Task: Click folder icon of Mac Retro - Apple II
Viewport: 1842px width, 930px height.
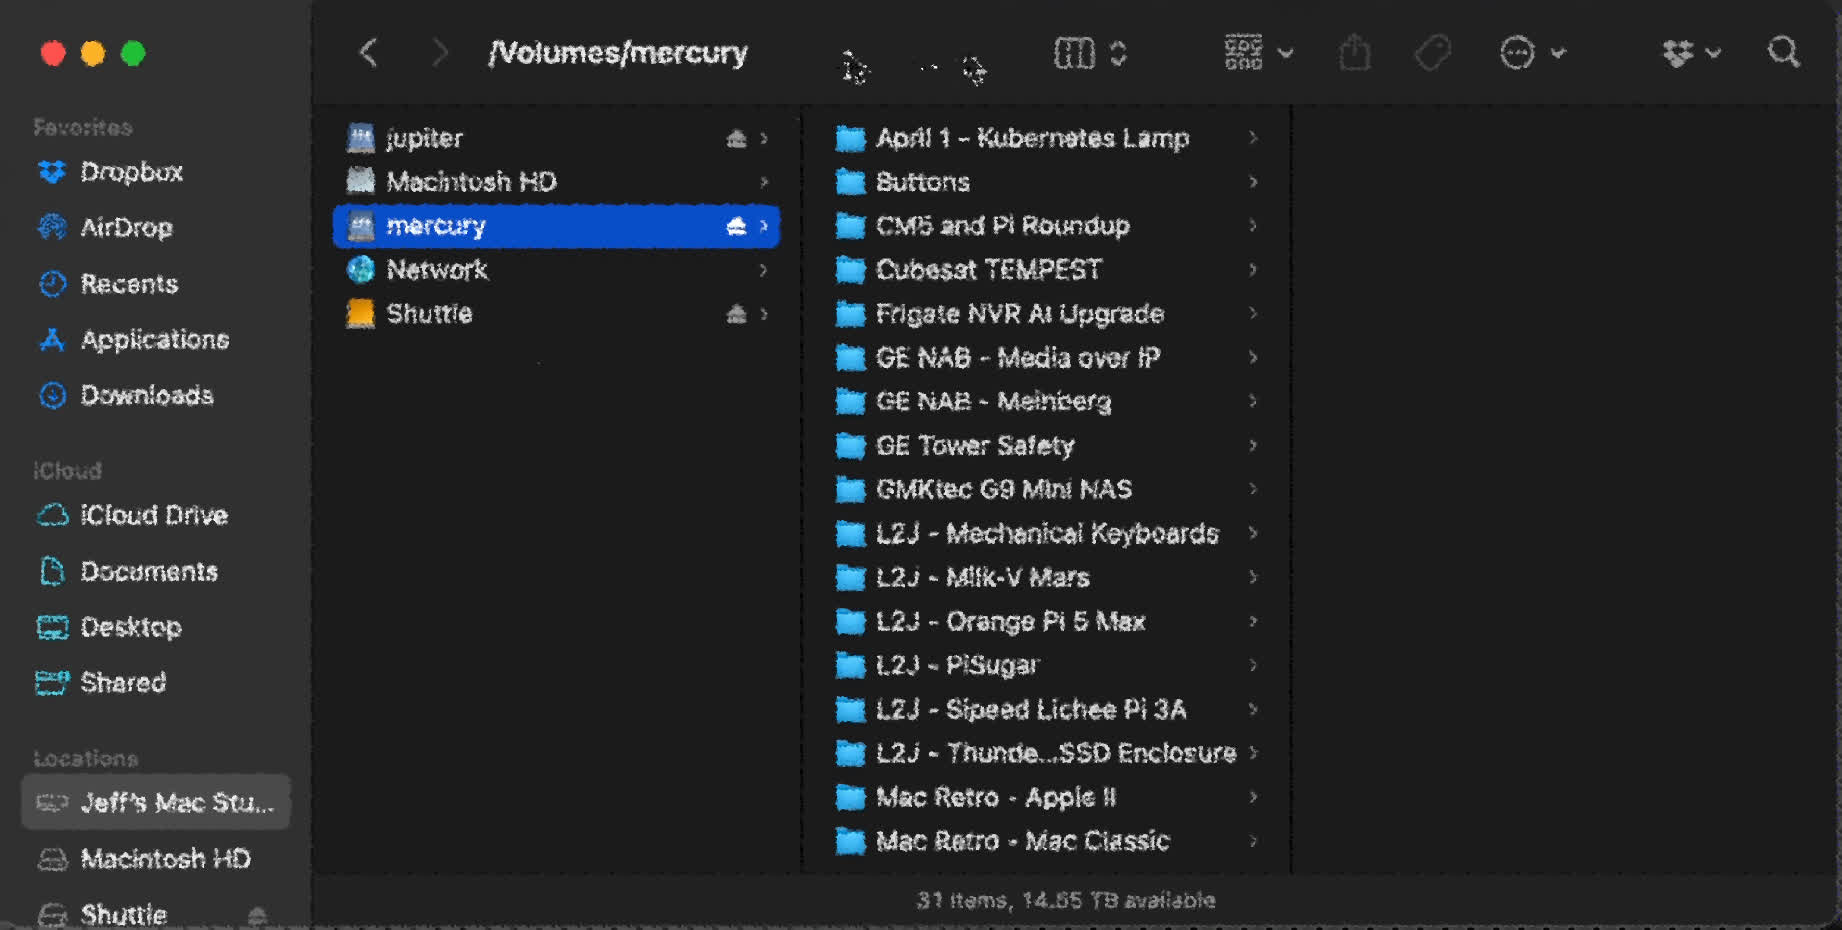Action: (850, 798)
